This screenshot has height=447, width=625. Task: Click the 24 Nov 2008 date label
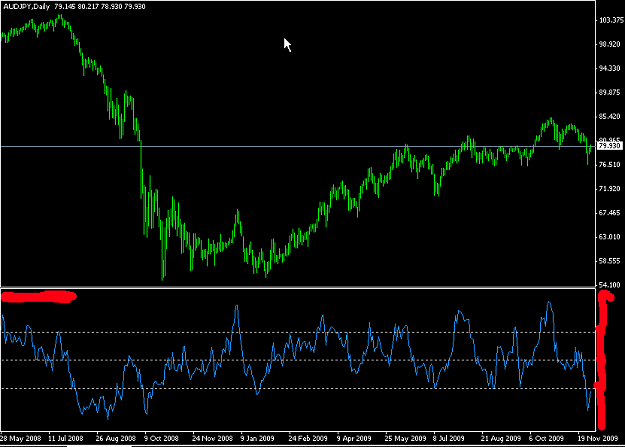pyautogui.click(x=212, y=439)
